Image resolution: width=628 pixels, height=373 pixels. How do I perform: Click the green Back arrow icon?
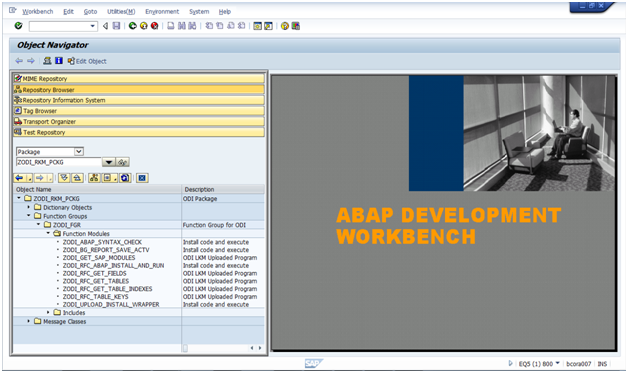coord(133,26)
